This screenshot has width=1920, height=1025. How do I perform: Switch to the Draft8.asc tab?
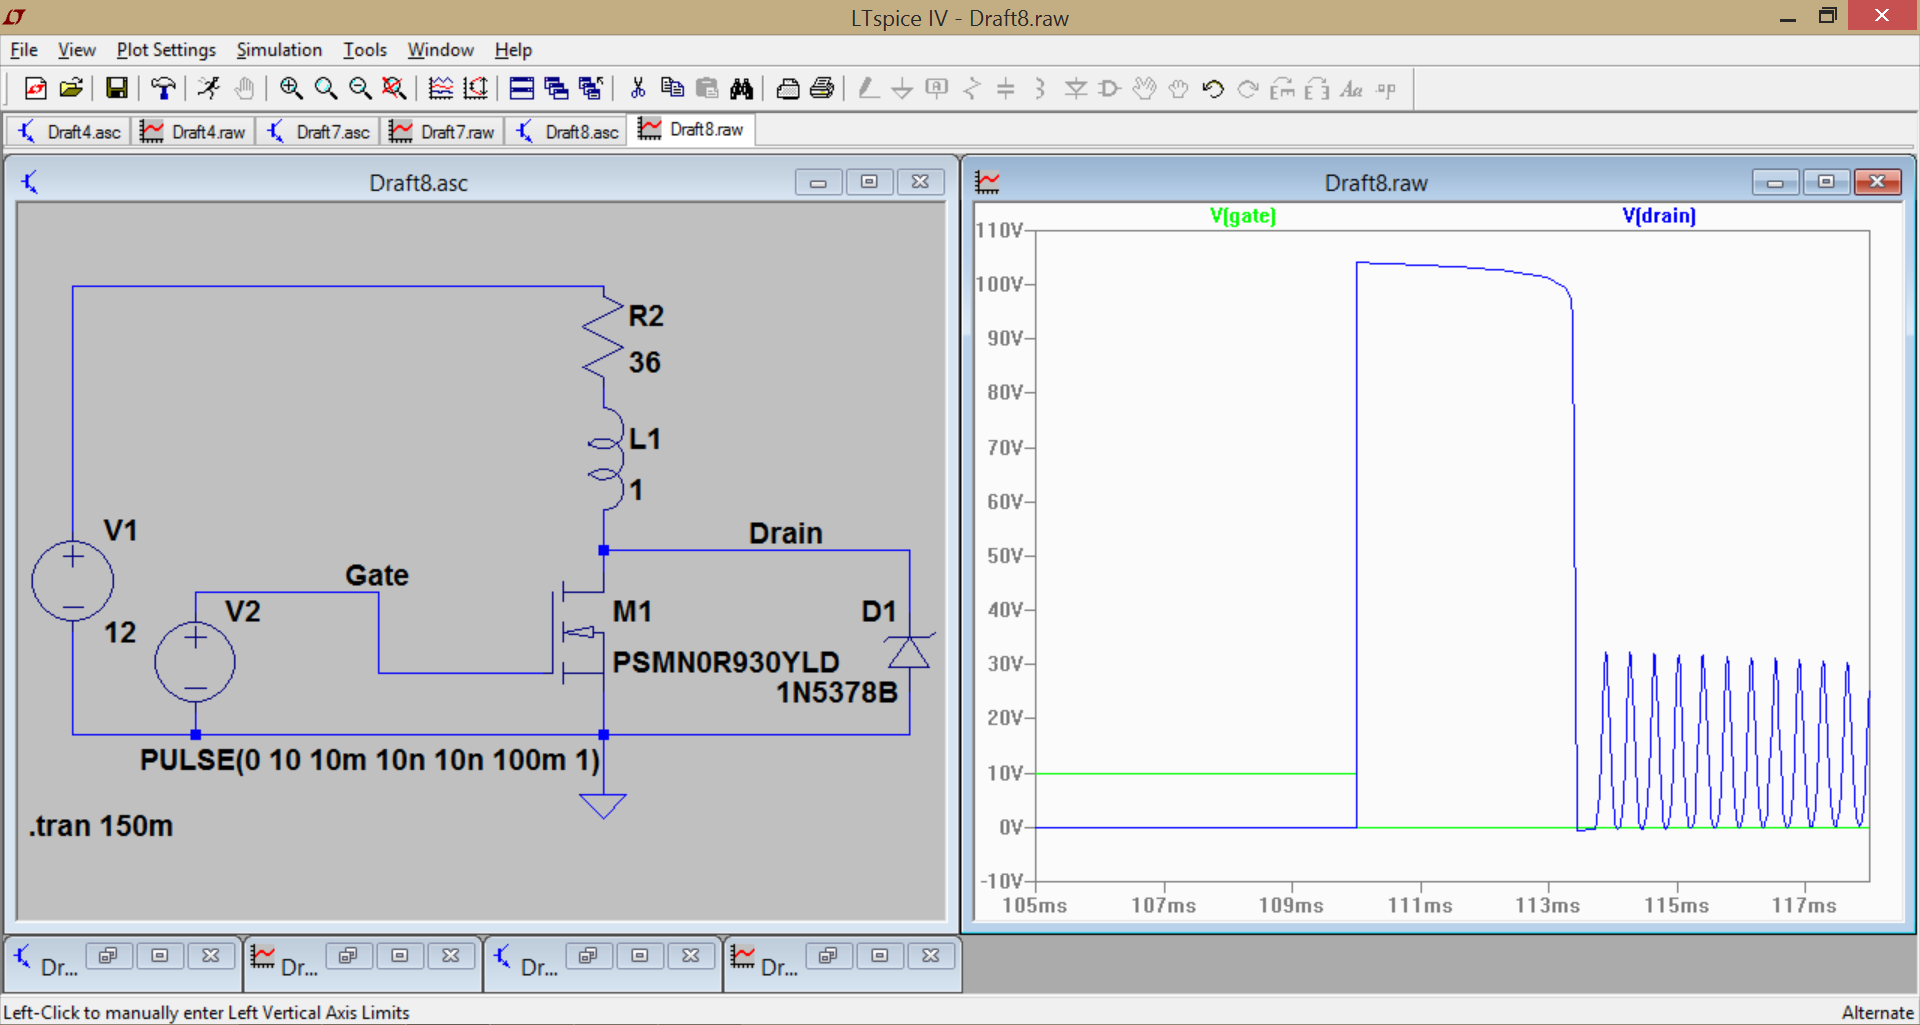point(567,132)
